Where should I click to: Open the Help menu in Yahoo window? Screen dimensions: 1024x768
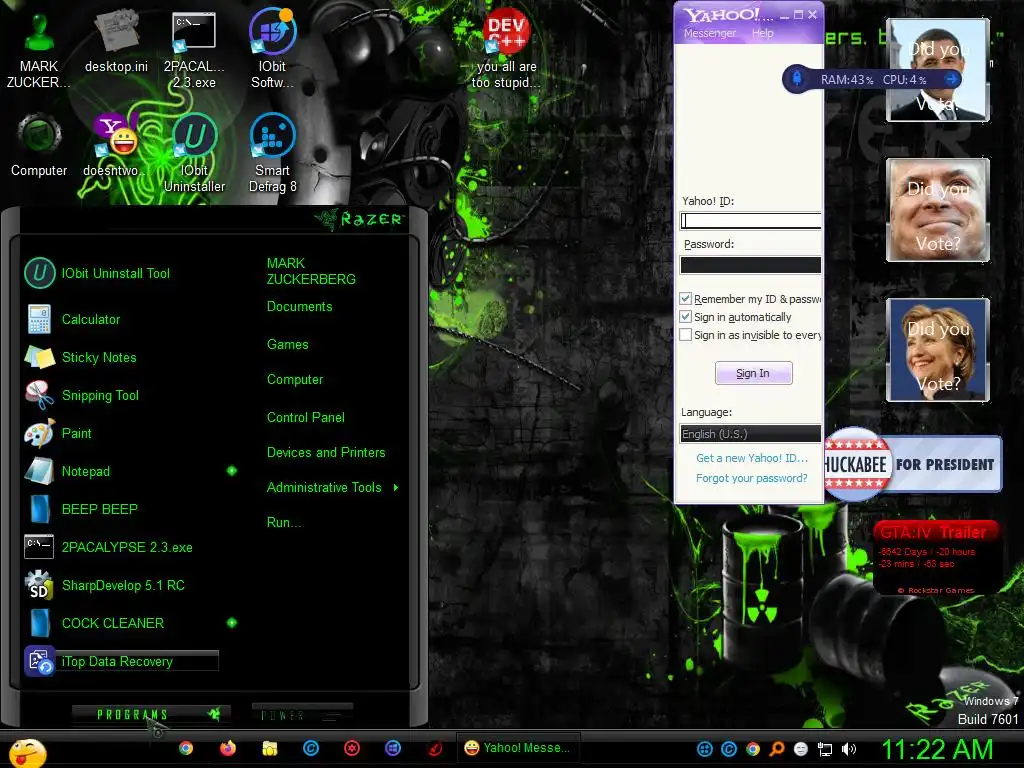pos(762,33)
